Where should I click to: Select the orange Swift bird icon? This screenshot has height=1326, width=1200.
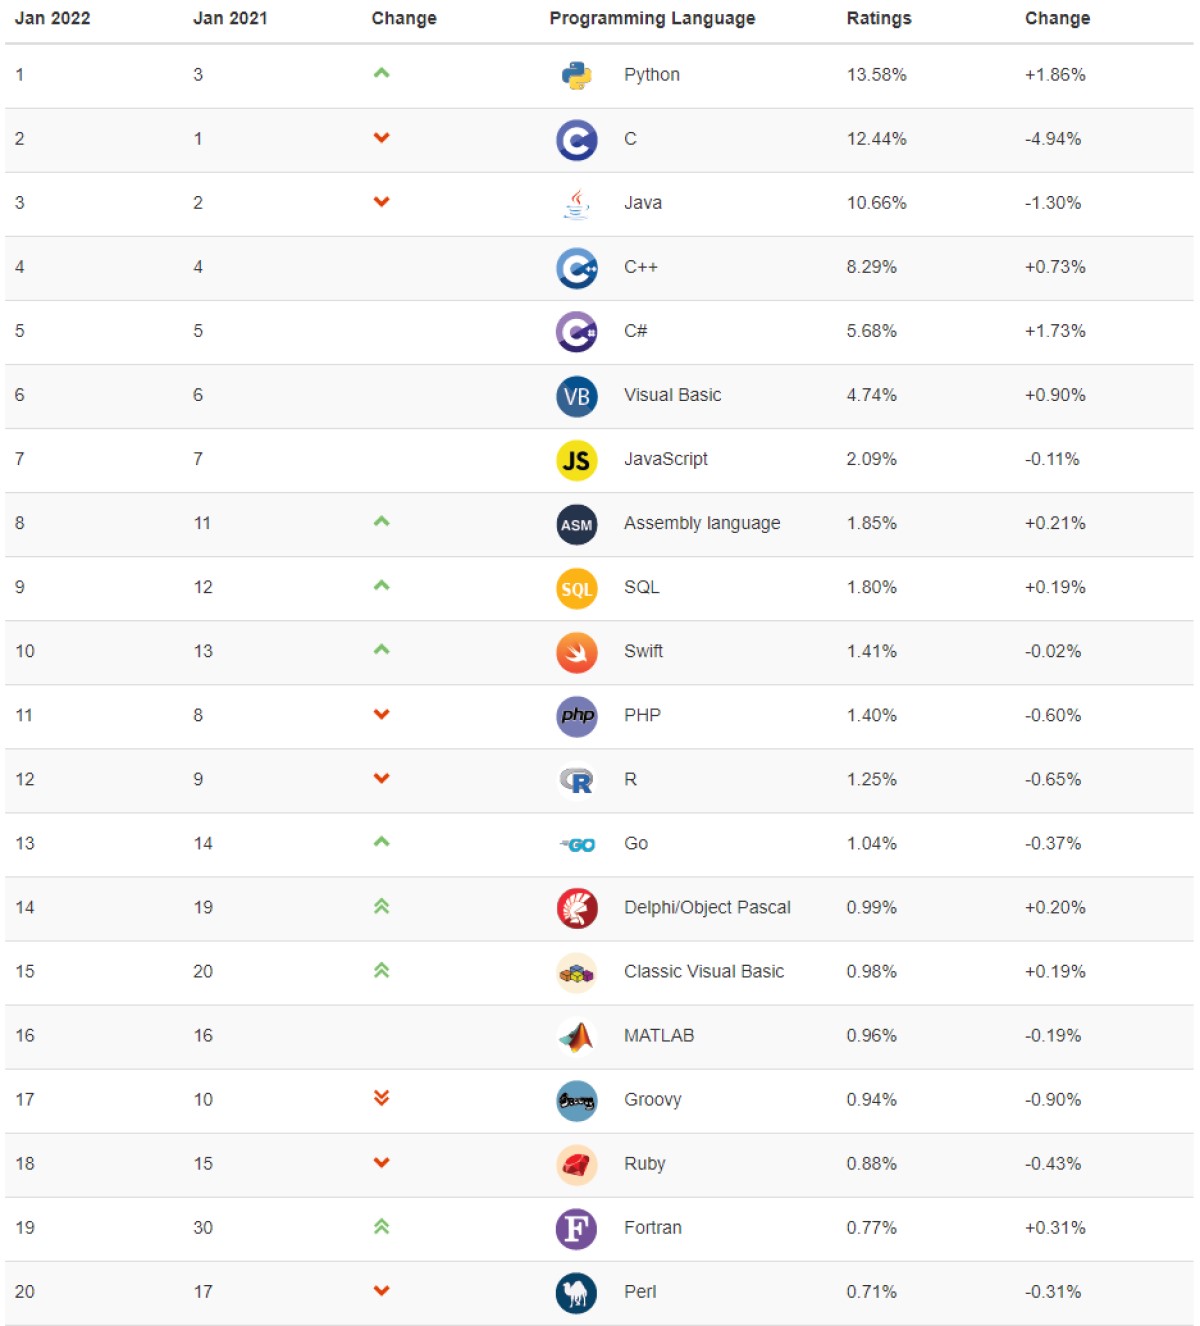point(577,652)
